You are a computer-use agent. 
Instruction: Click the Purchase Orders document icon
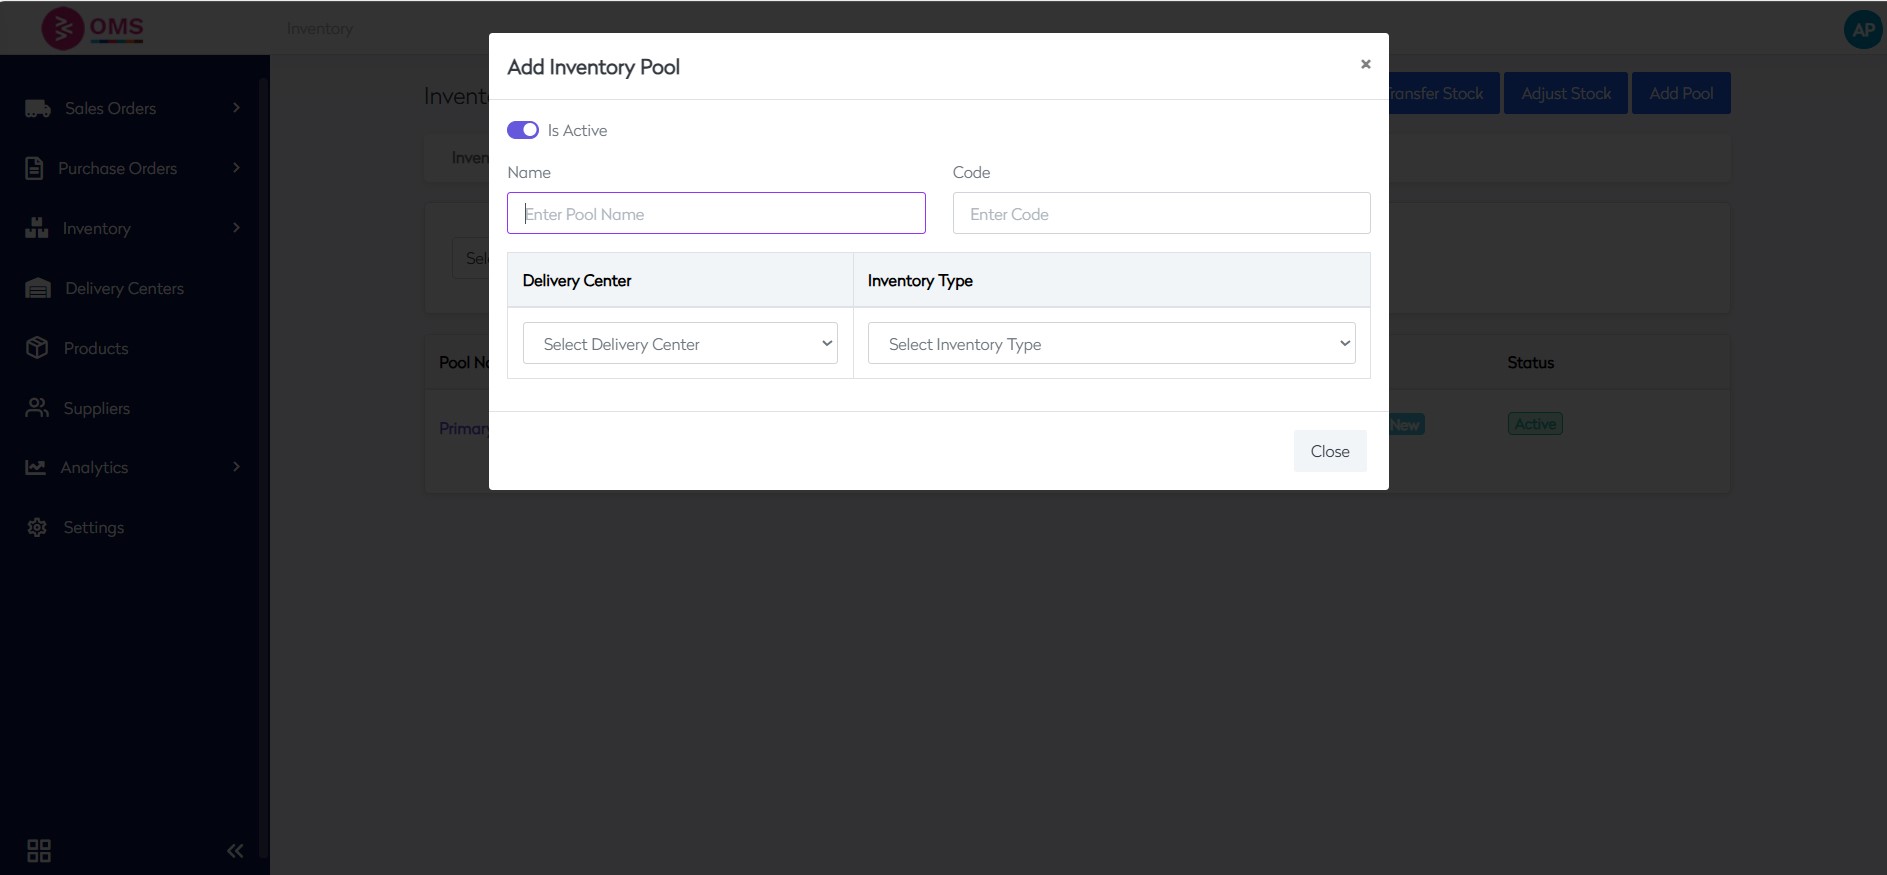34,168
